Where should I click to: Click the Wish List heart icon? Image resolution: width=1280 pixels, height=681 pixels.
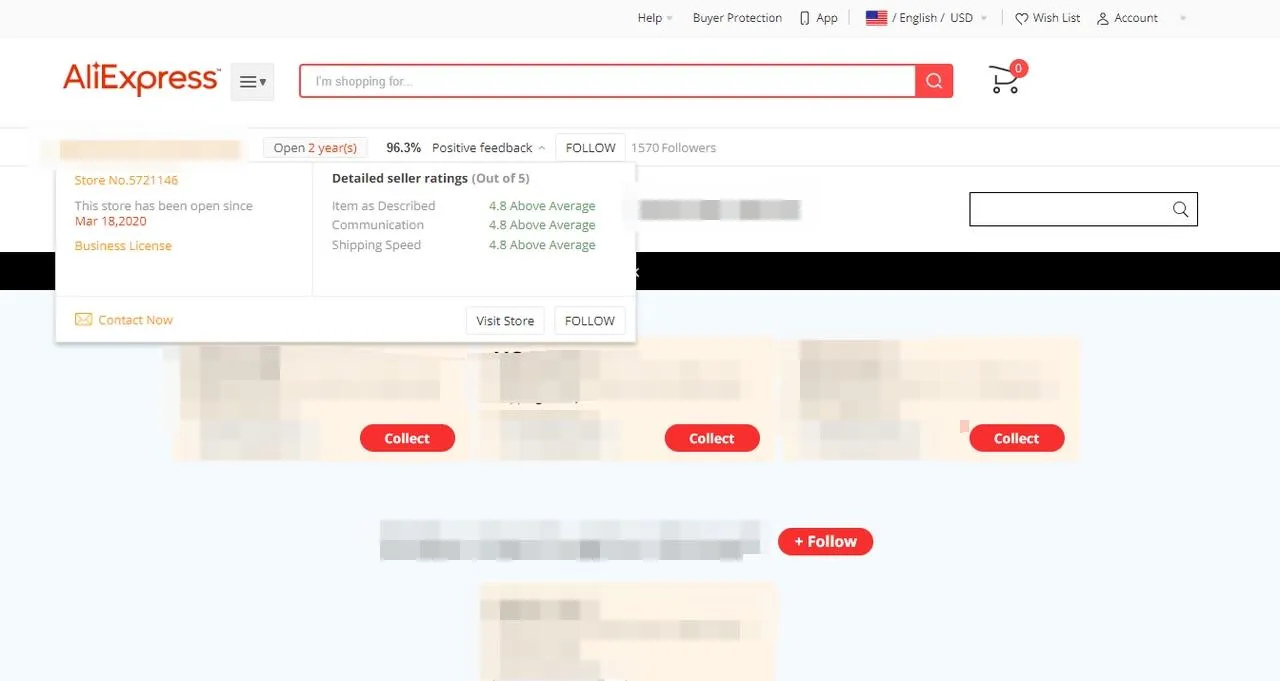click(1021, 18)
